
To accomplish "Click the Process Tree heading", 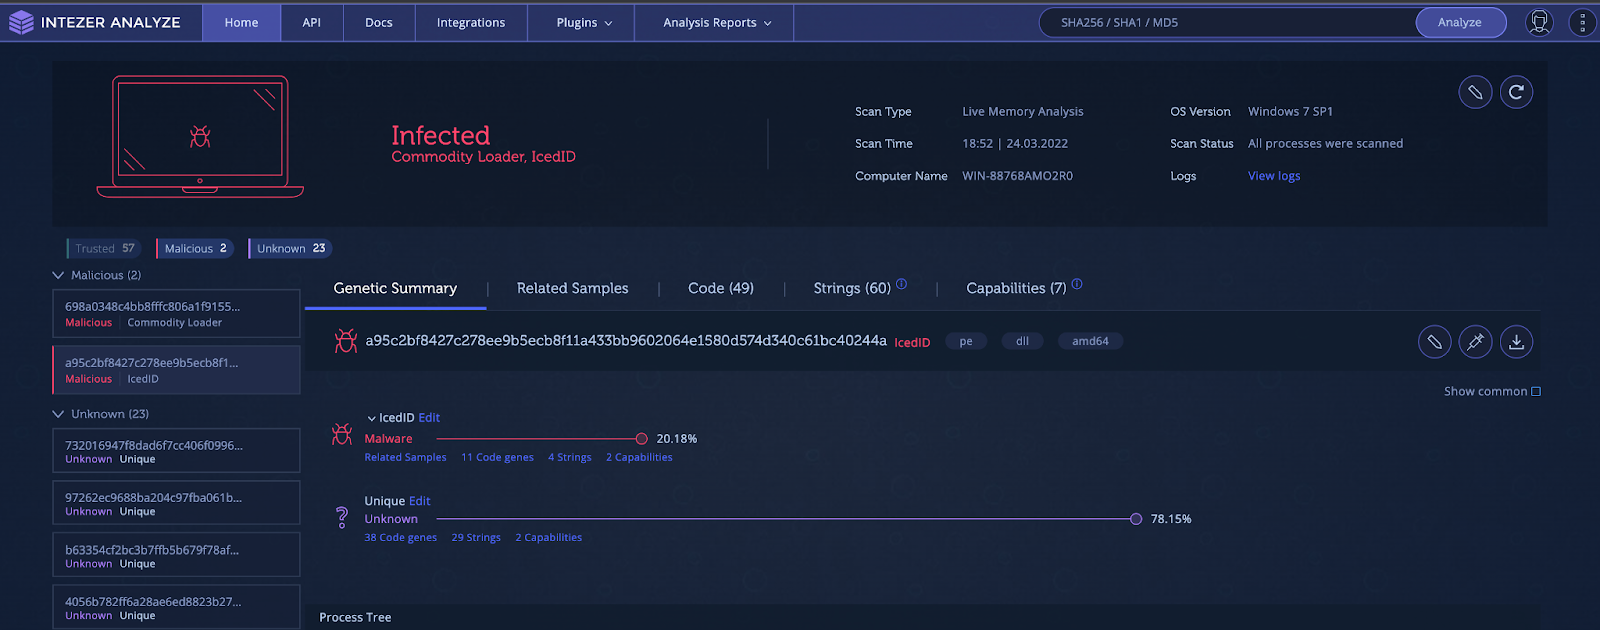I will pyautogui.click(x=355, y=617).
